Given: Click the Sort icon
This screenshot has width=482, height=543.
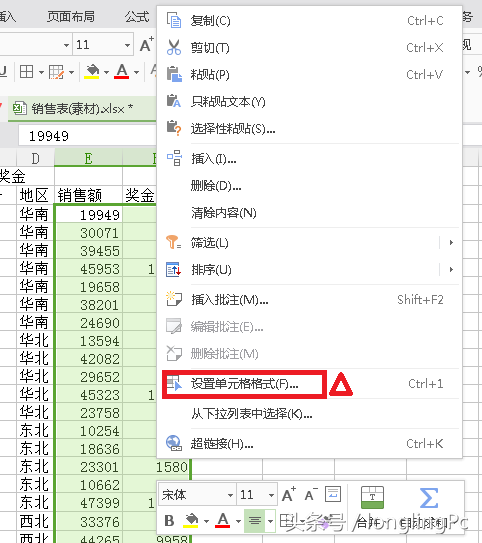Looking at the screenshot, I should pyautogui.click(x=173, y=269).
